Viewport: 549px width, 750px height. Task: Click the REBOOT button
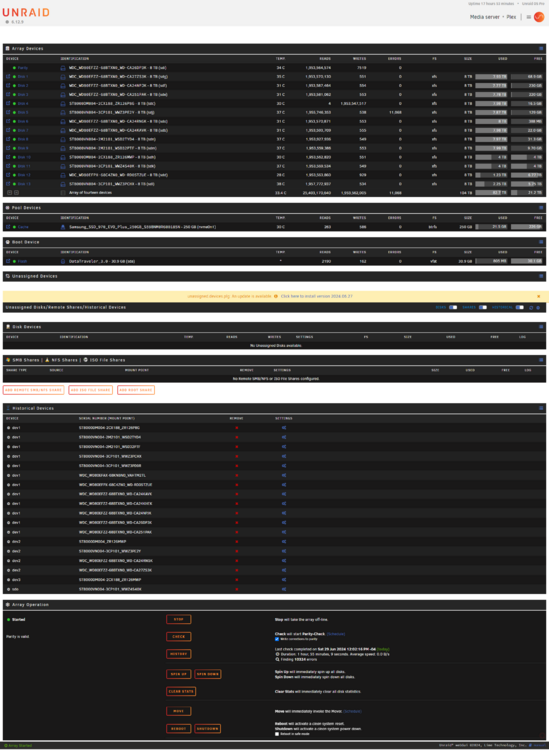tap(178, 729)
